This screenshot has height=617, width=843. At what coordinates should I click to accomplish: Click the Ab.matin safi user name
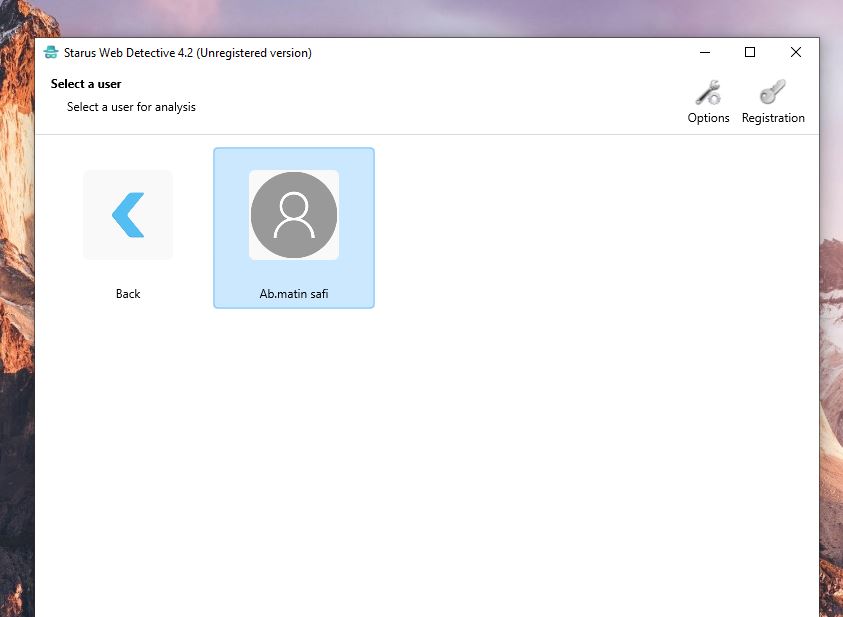pyautogui.click(x=294, y=294)
